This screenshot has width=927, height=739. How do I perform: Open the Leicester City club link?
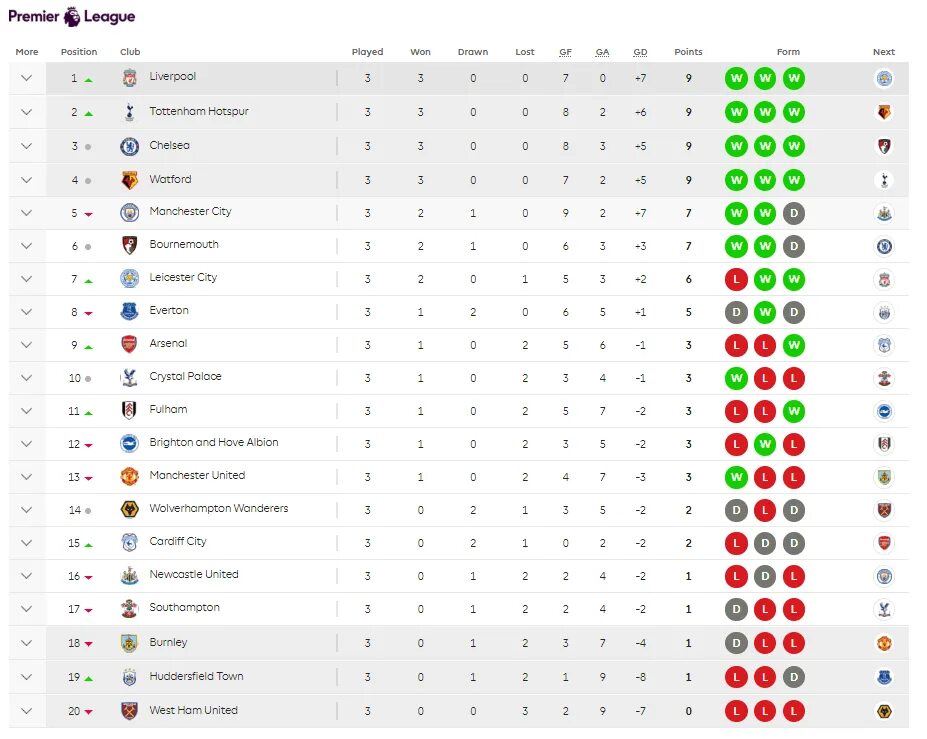(x=183, y=278)
